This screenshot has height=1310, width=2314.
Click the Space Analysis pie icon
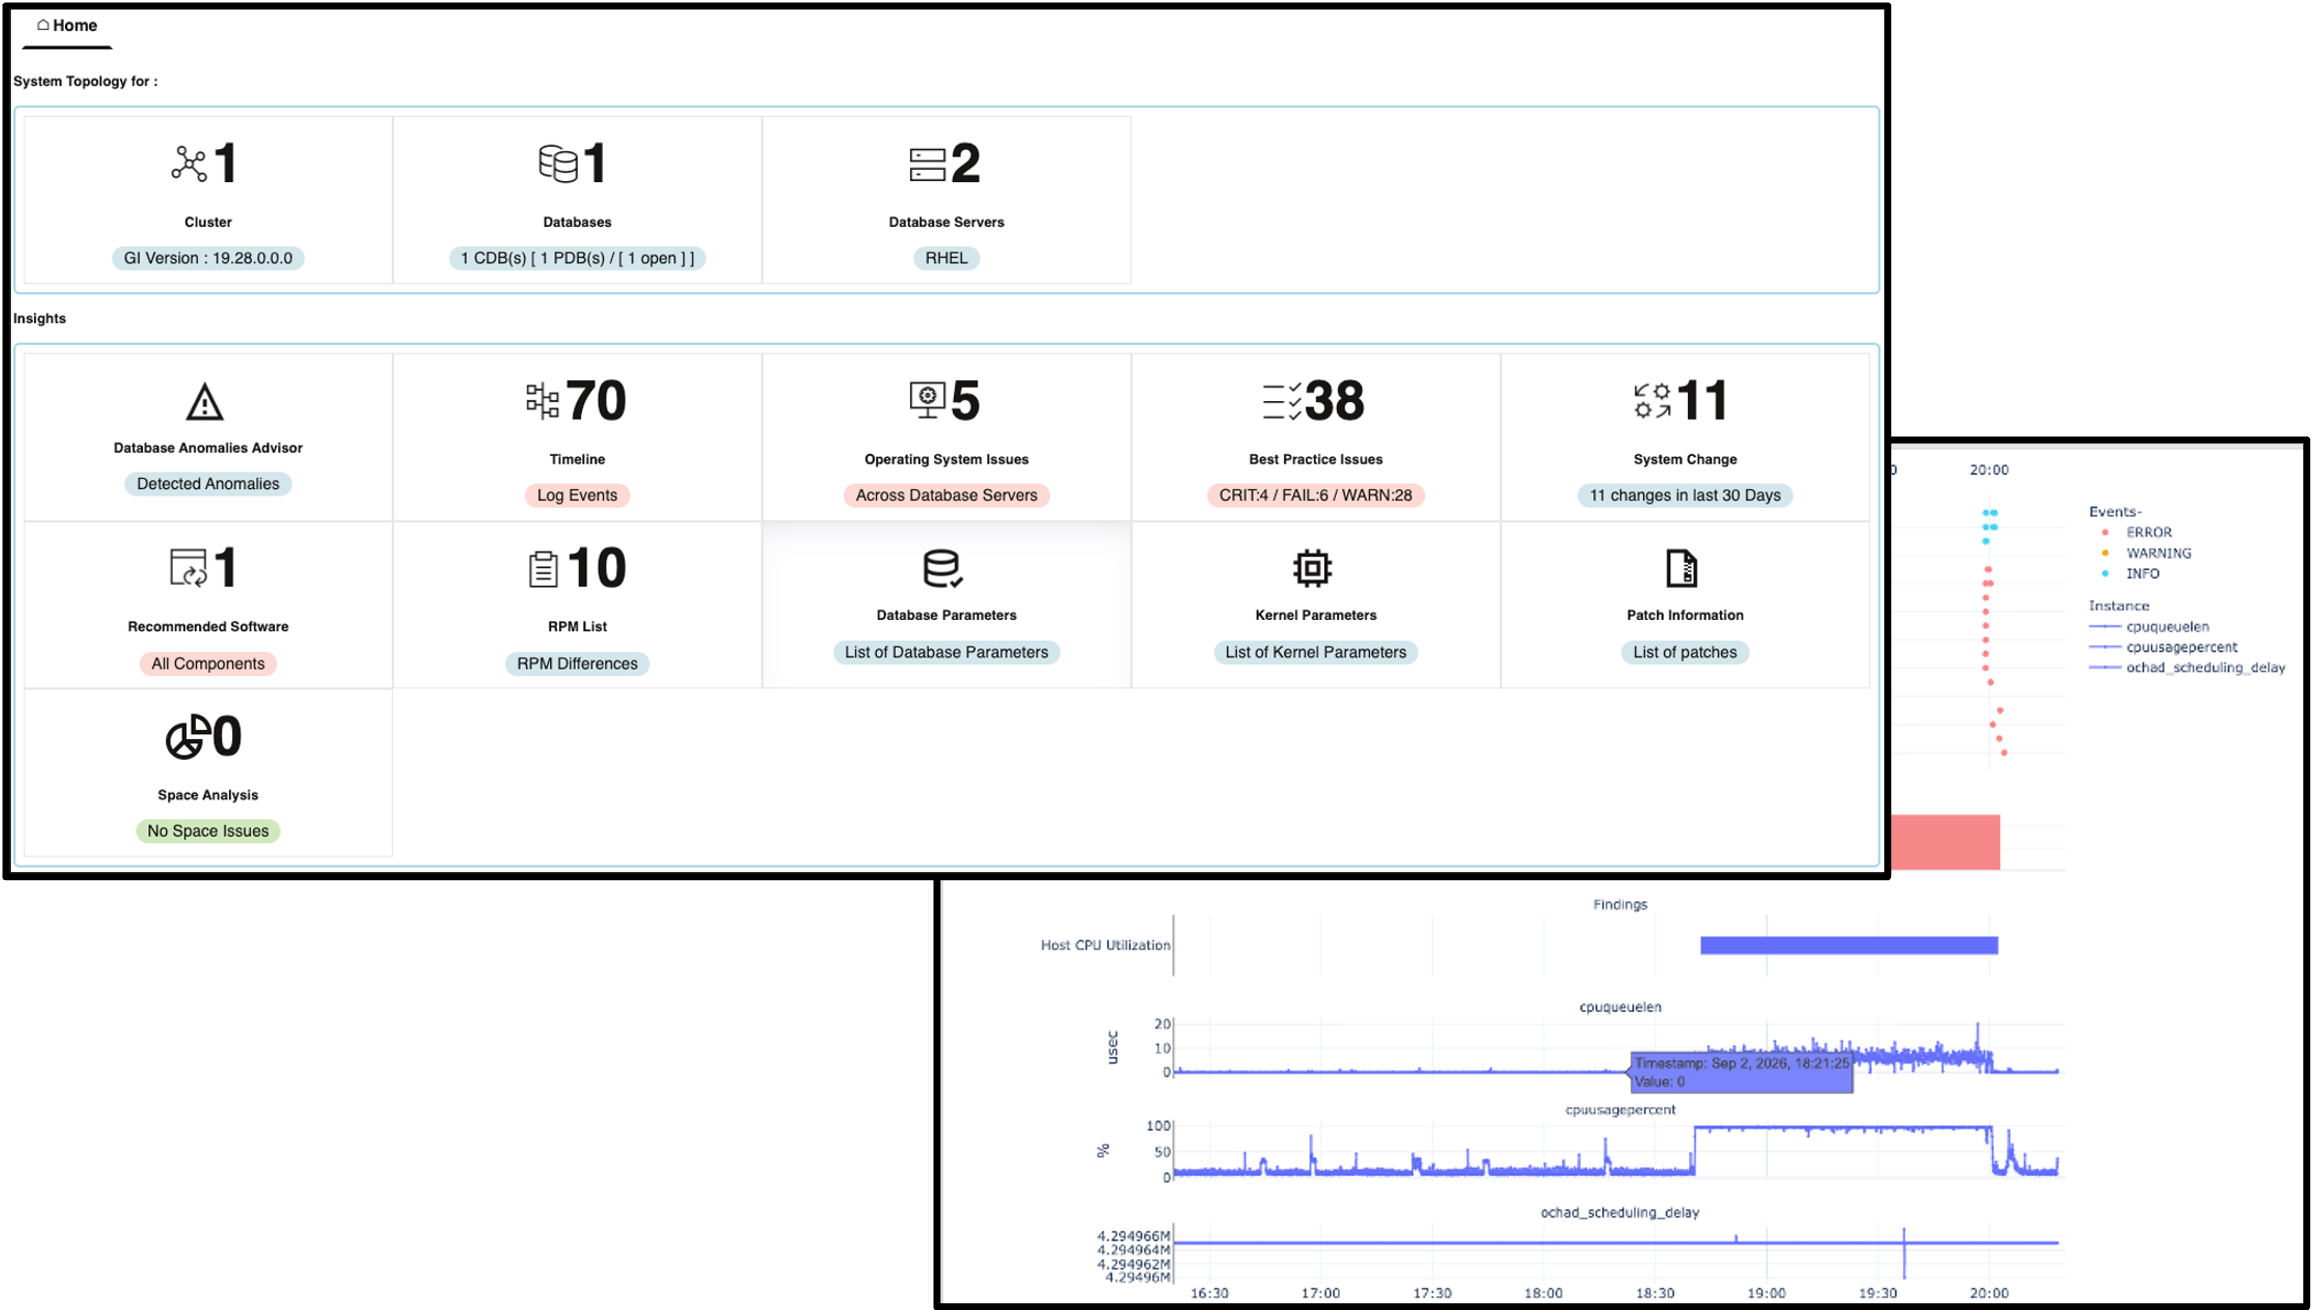coord(188,737)
